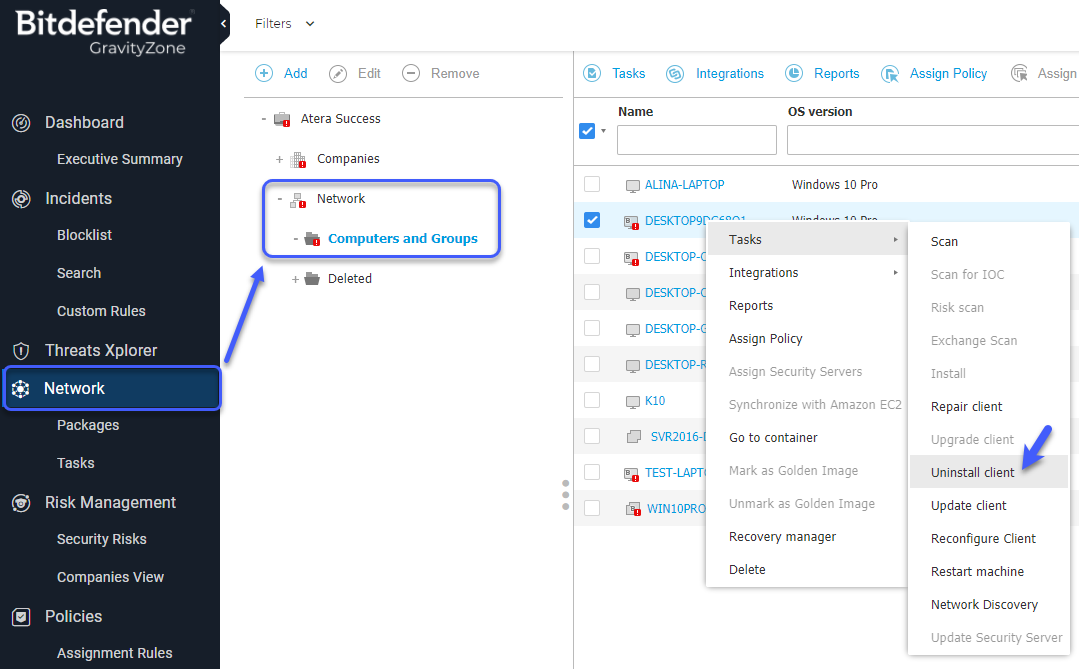Image resolution: width=1079 pixels, height=669 pixels.
Task: Click the Companies building icon
Action: [298, 160]
